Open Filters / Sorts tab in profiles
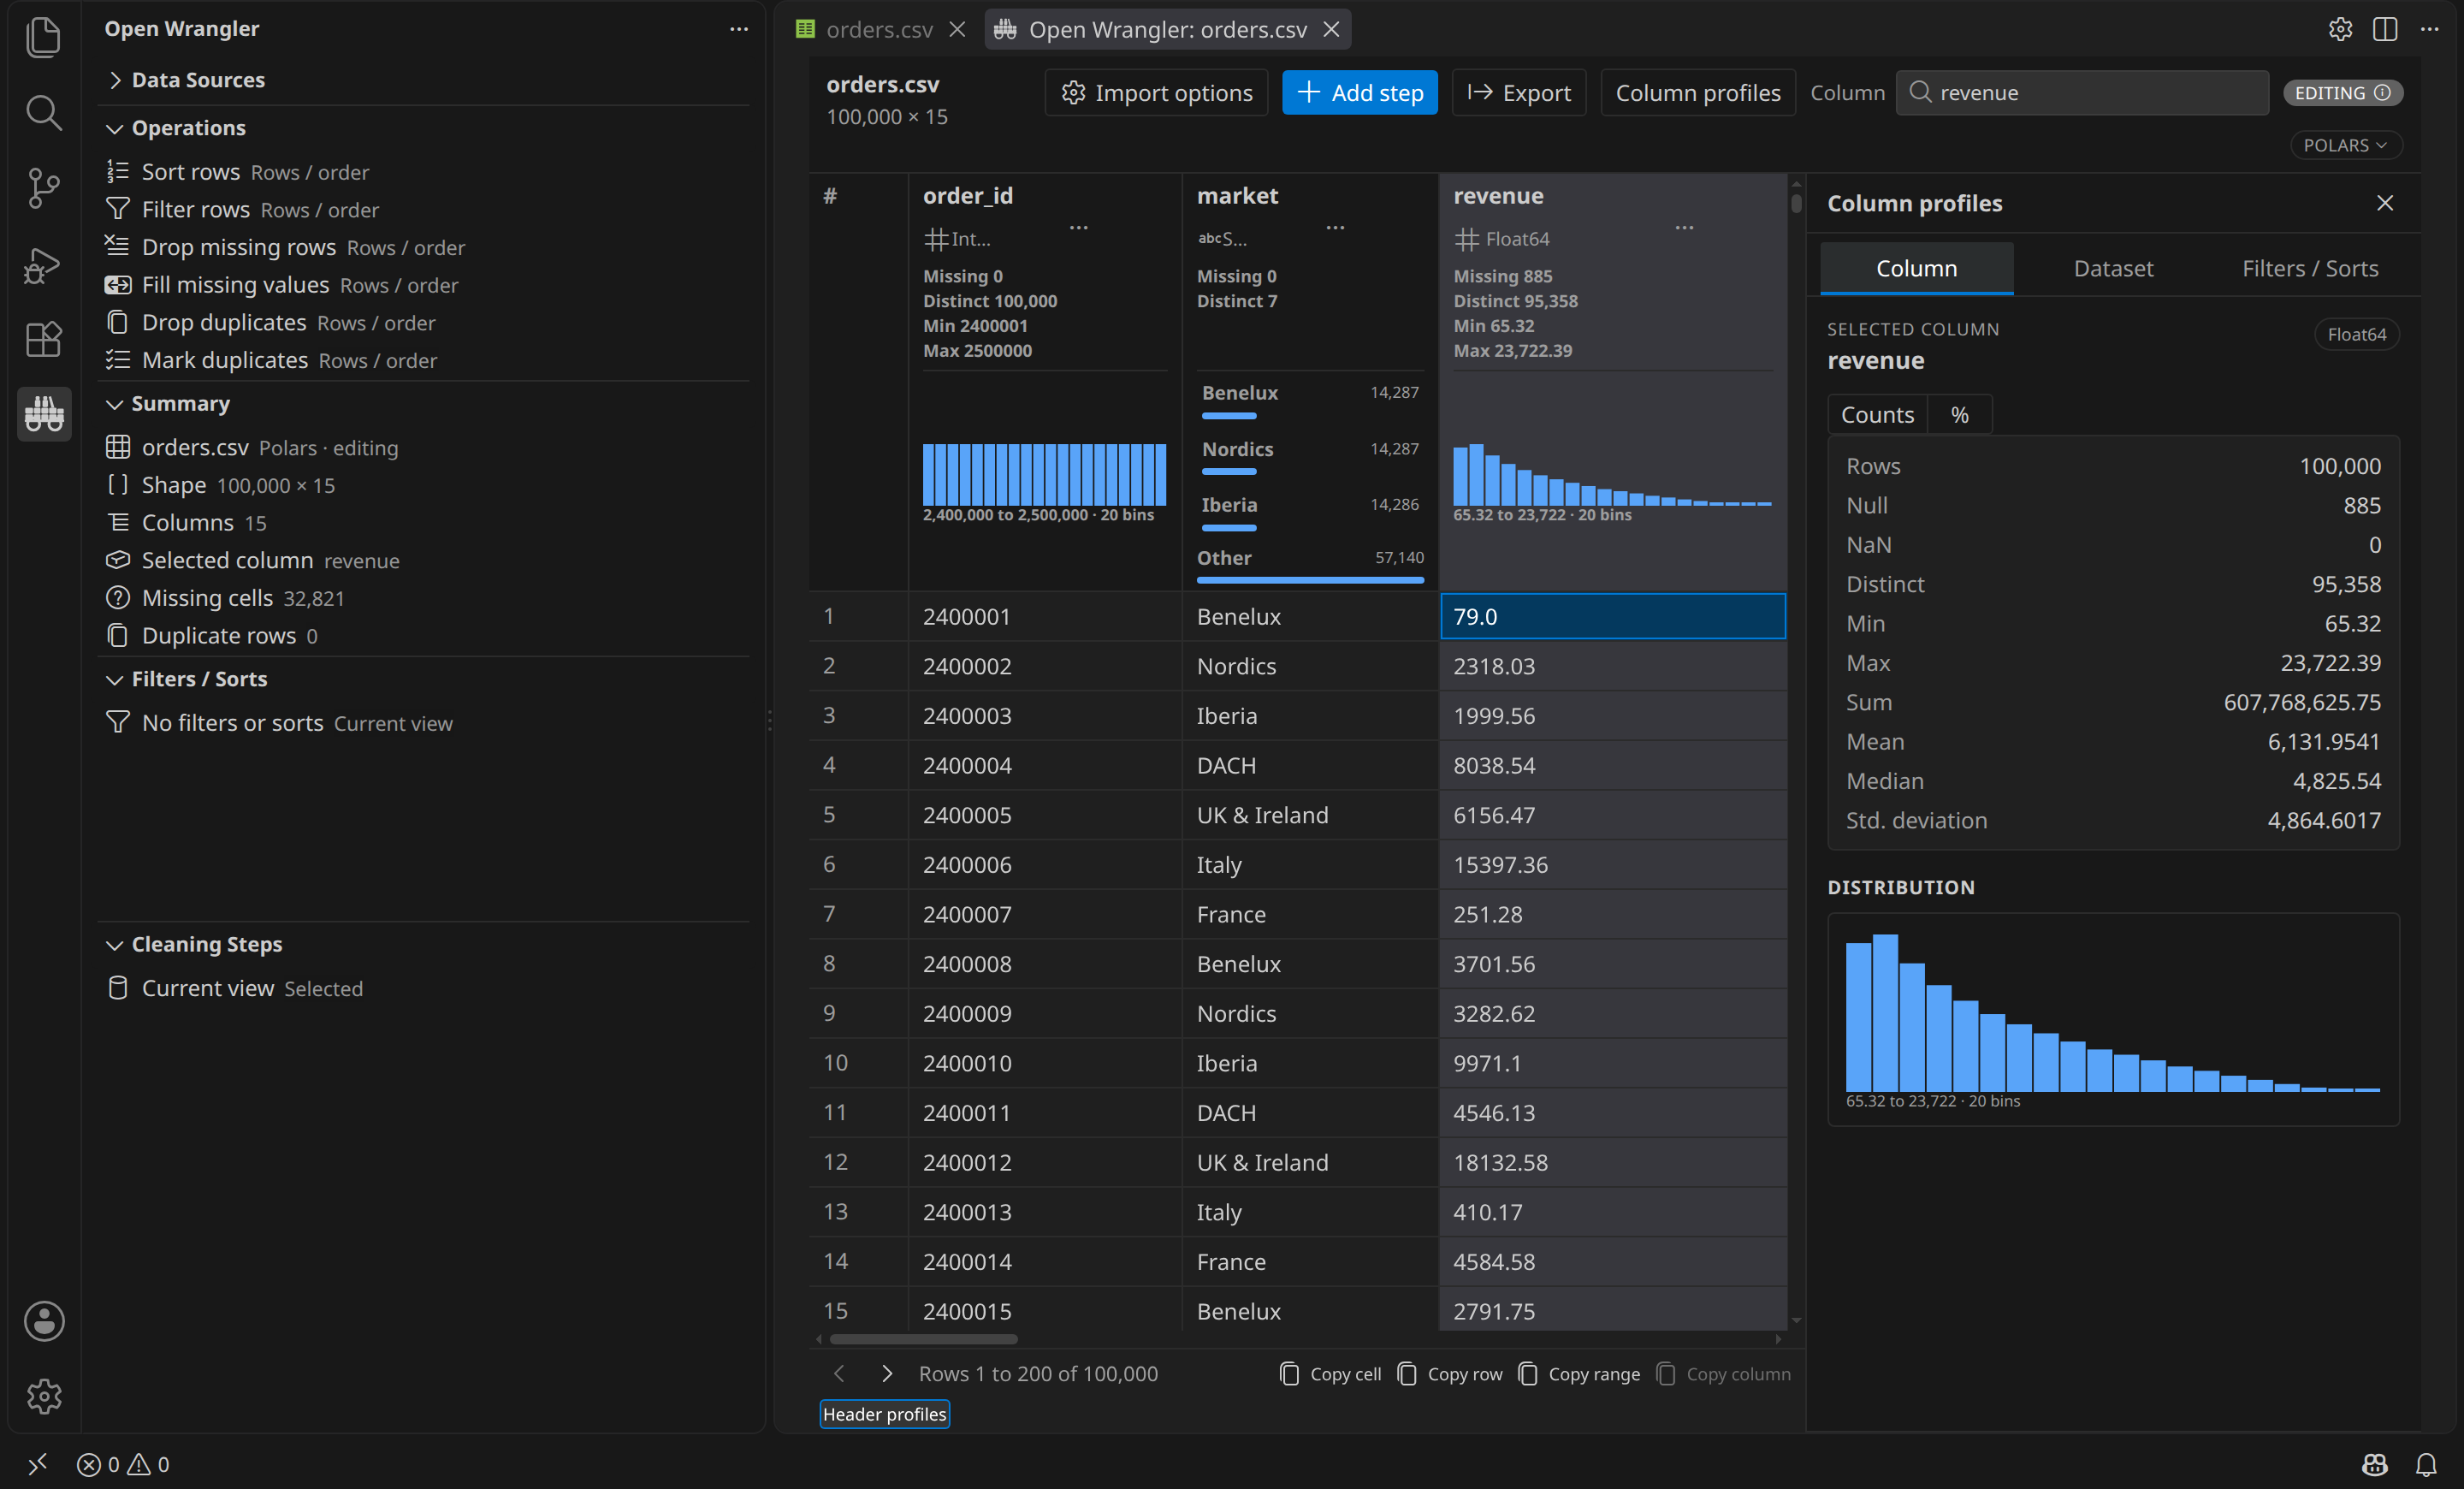Screen dimensions: 2464x1489 2310,268
